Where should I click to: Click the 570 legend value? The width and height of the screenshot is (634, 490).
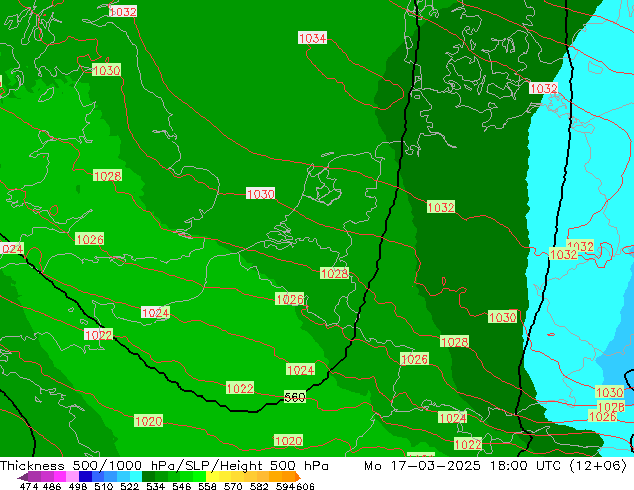point(233,486)
